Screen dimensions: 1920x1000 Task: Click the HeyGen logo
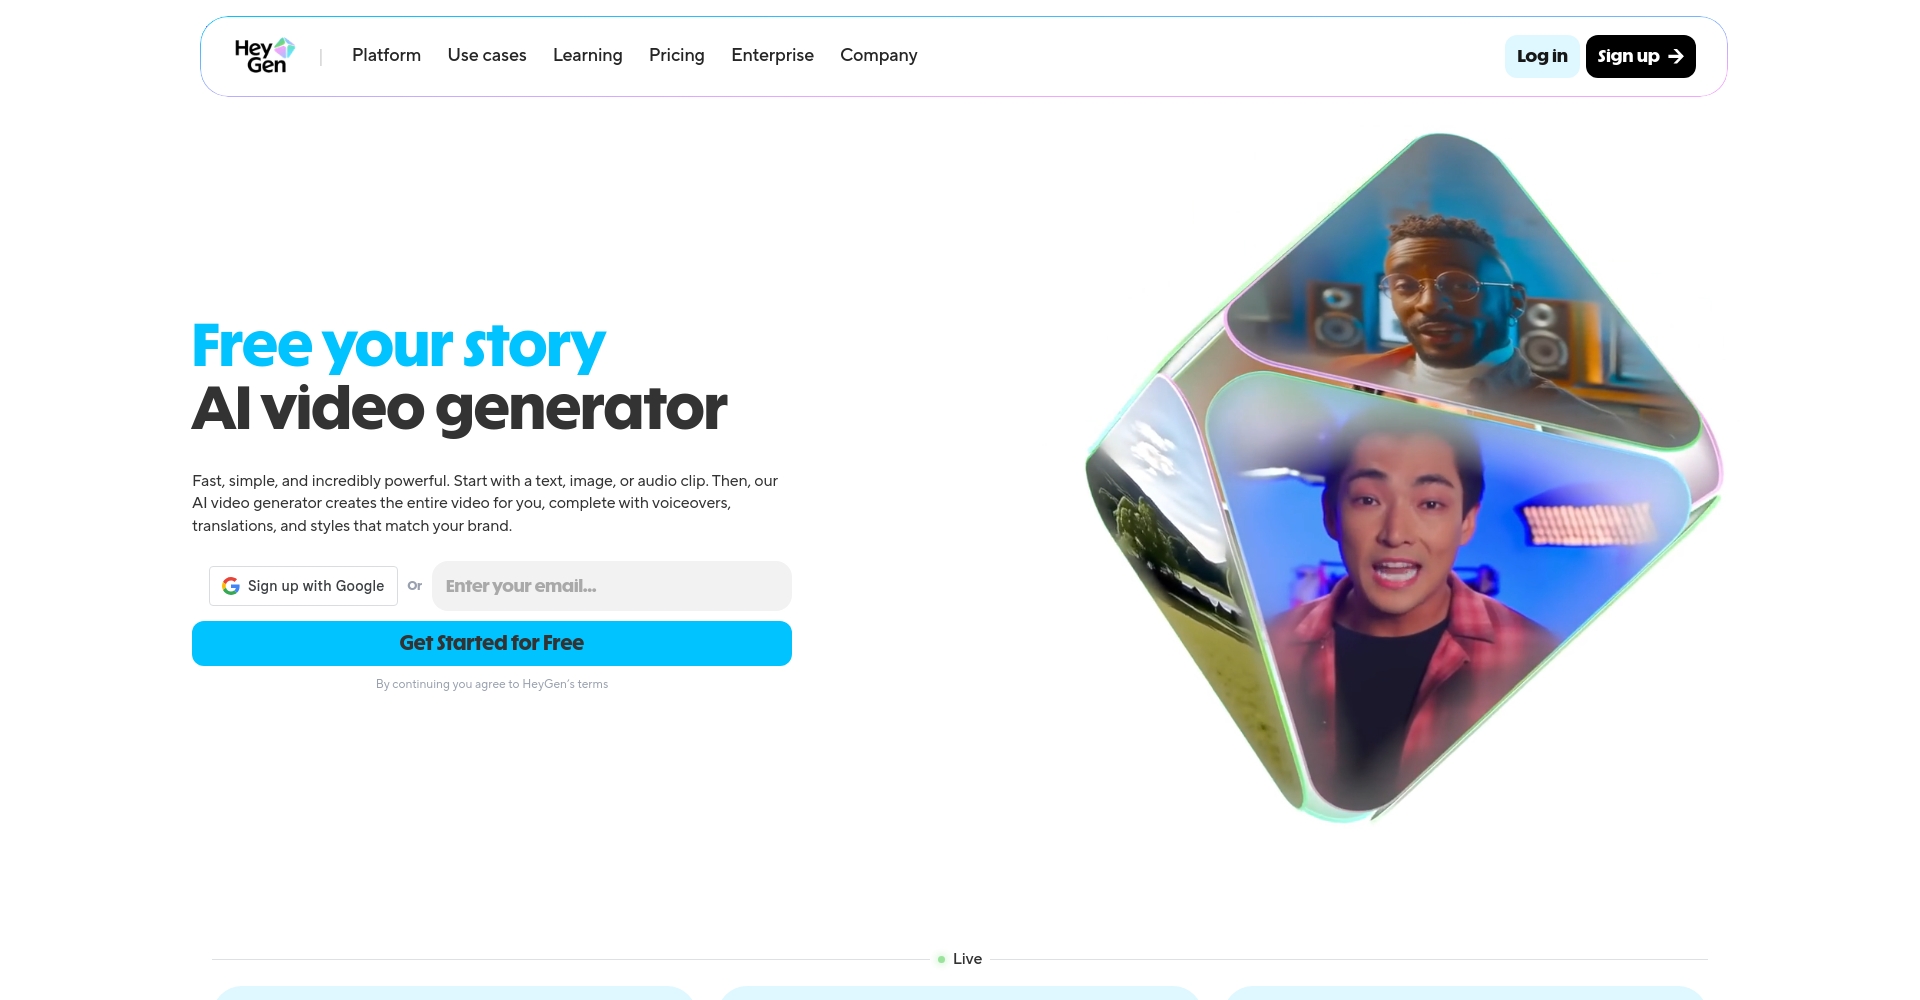pos(265,56)
